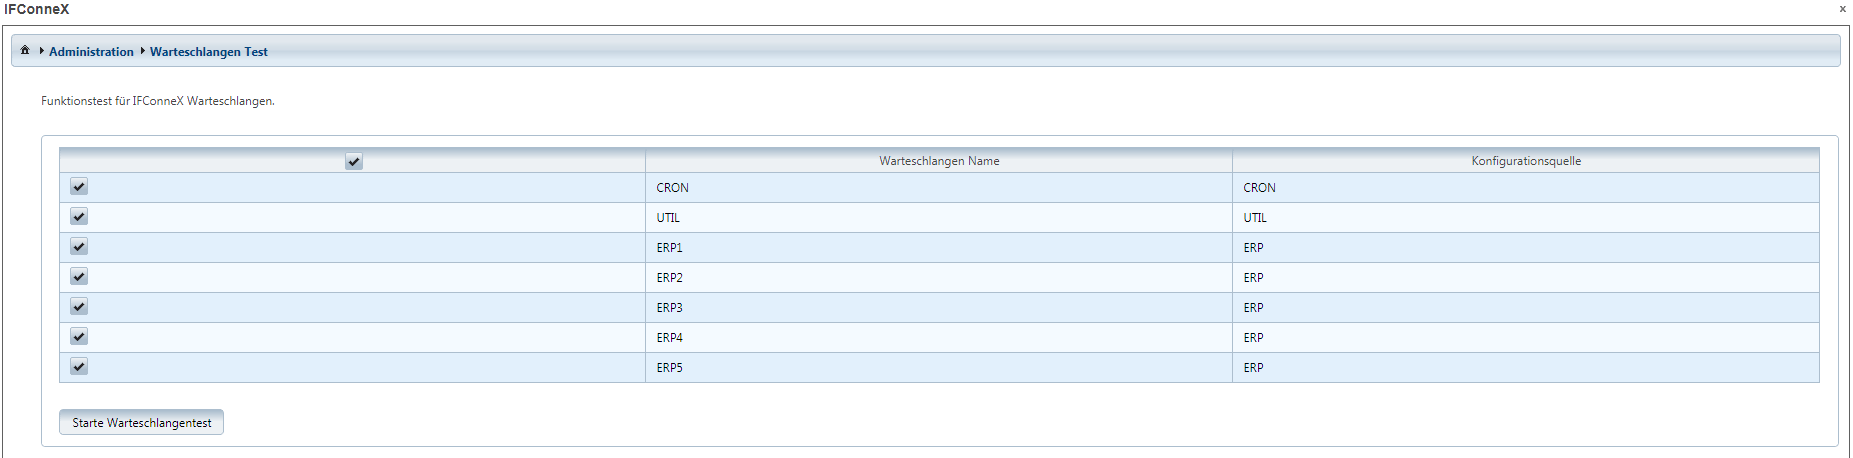Click the UTIL configuration source cell
This screenshot has width=1853, height=458.
pyautogui.click(x=1254, y=218)
